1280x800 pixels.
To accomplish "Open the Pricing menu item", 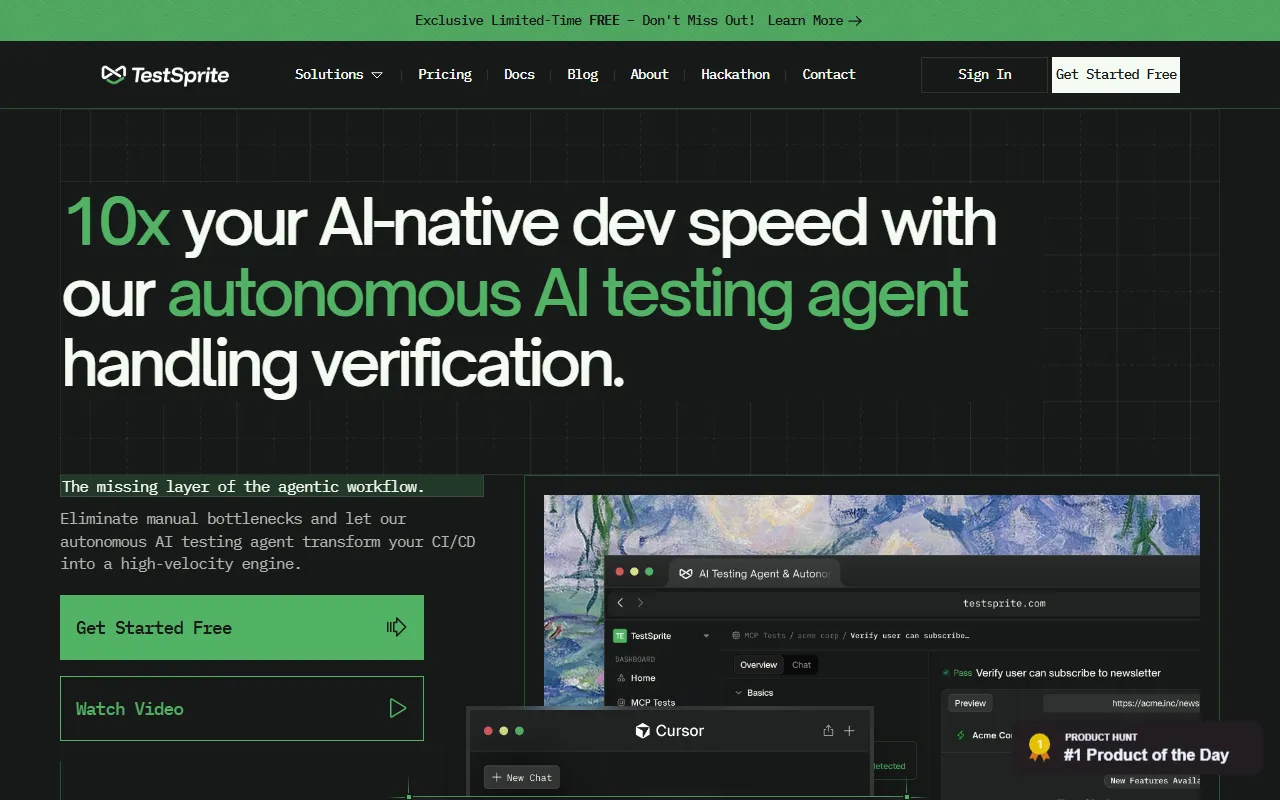I will tap(445, 75).
